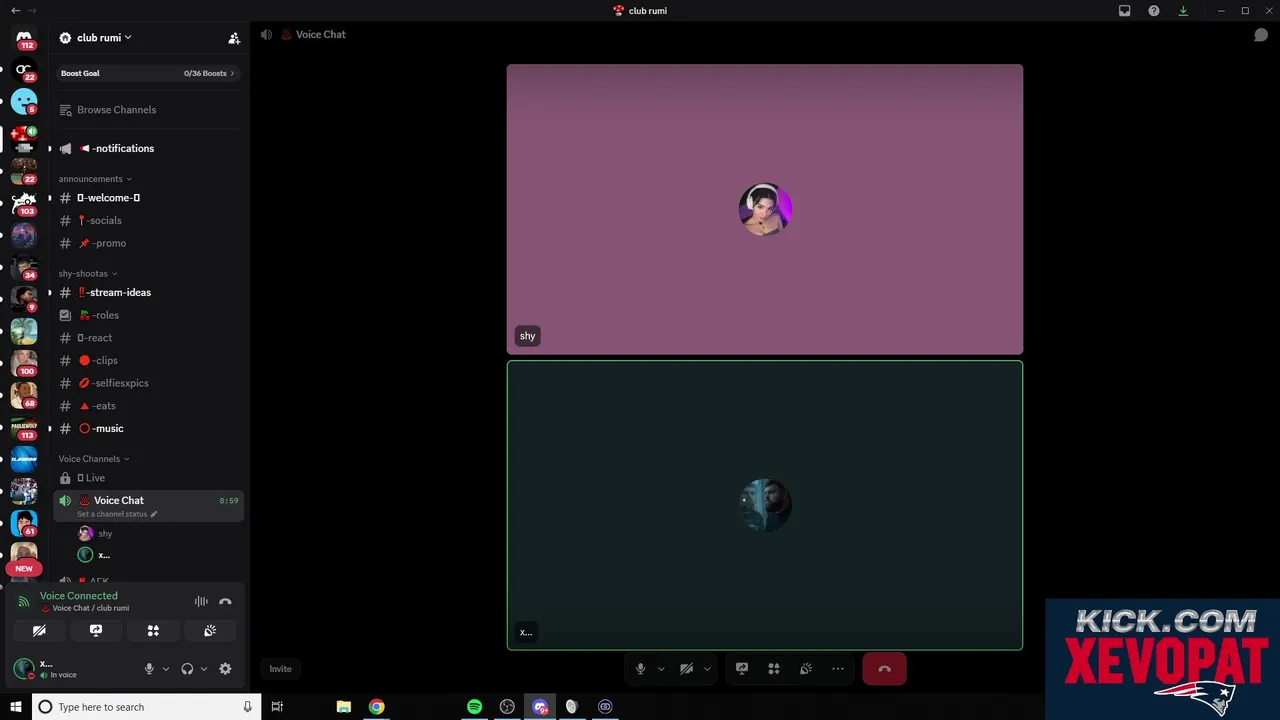1280x720 pixels.
Task: Share your screen from the Voice Connected panel
Action: point(96,631)
